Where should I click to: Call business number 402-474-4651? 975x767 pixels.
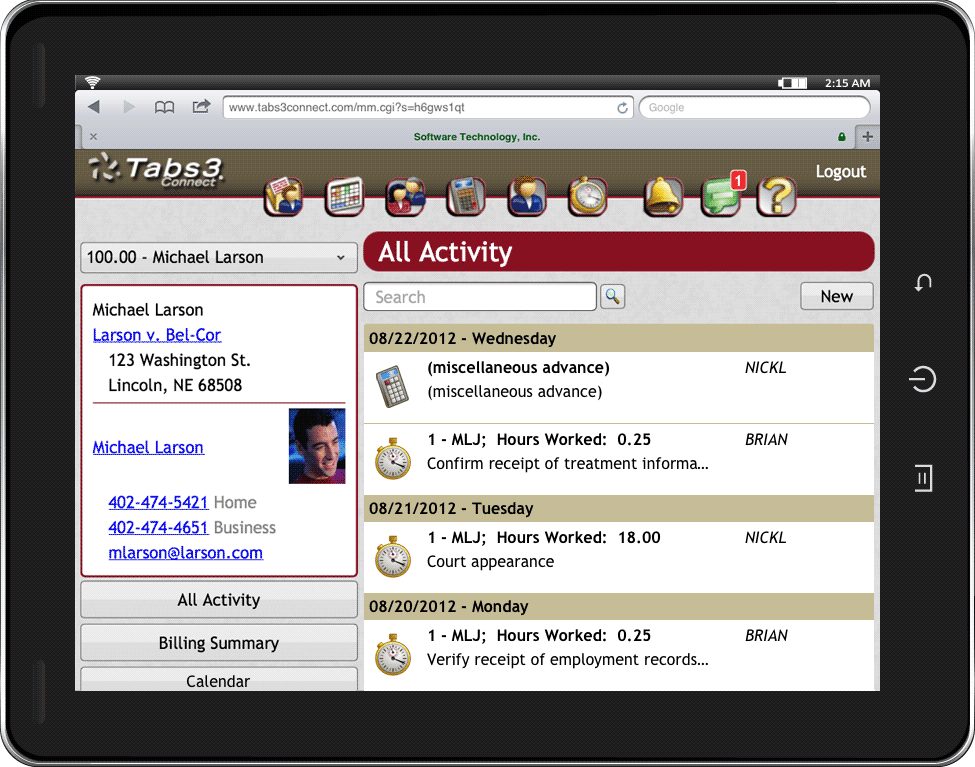point(158,528)
